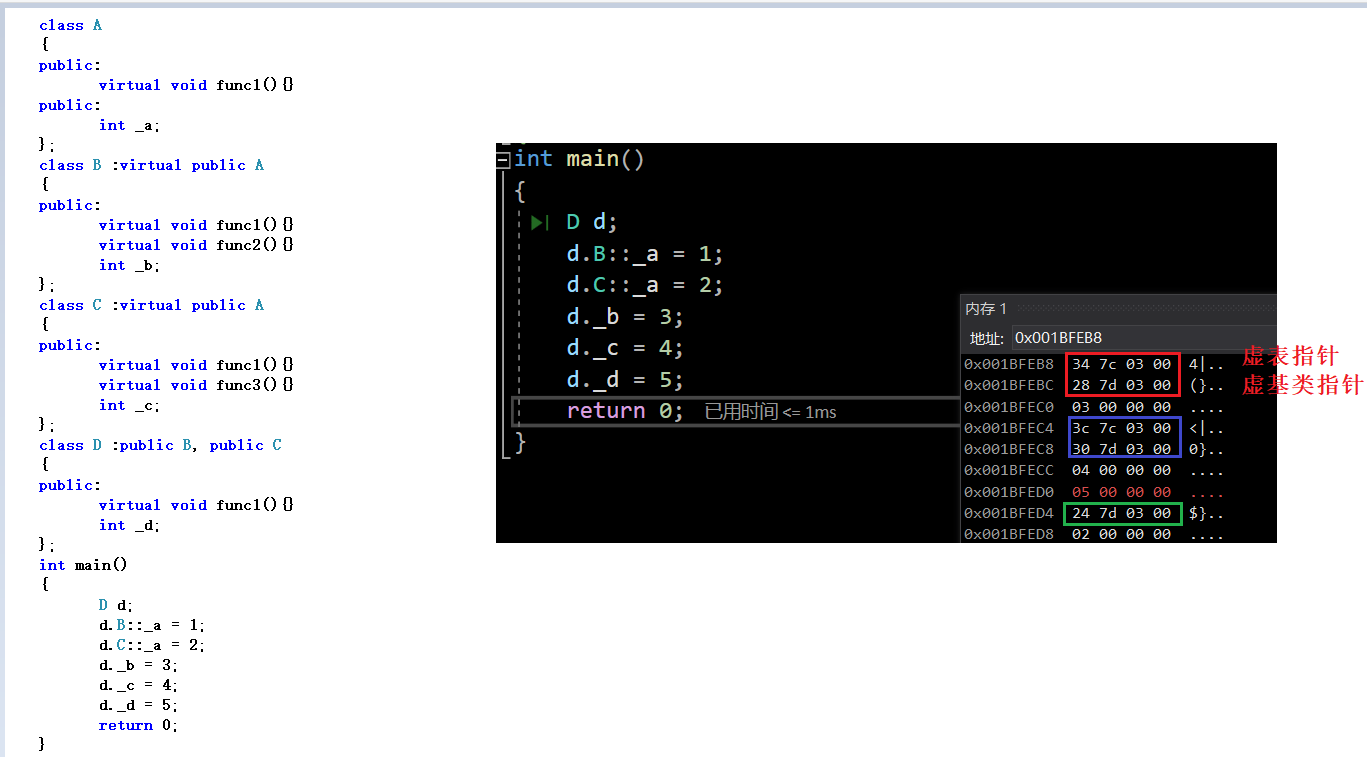
Task: Click memory row address 0x001BFECC
Action: pos(1009,470)
